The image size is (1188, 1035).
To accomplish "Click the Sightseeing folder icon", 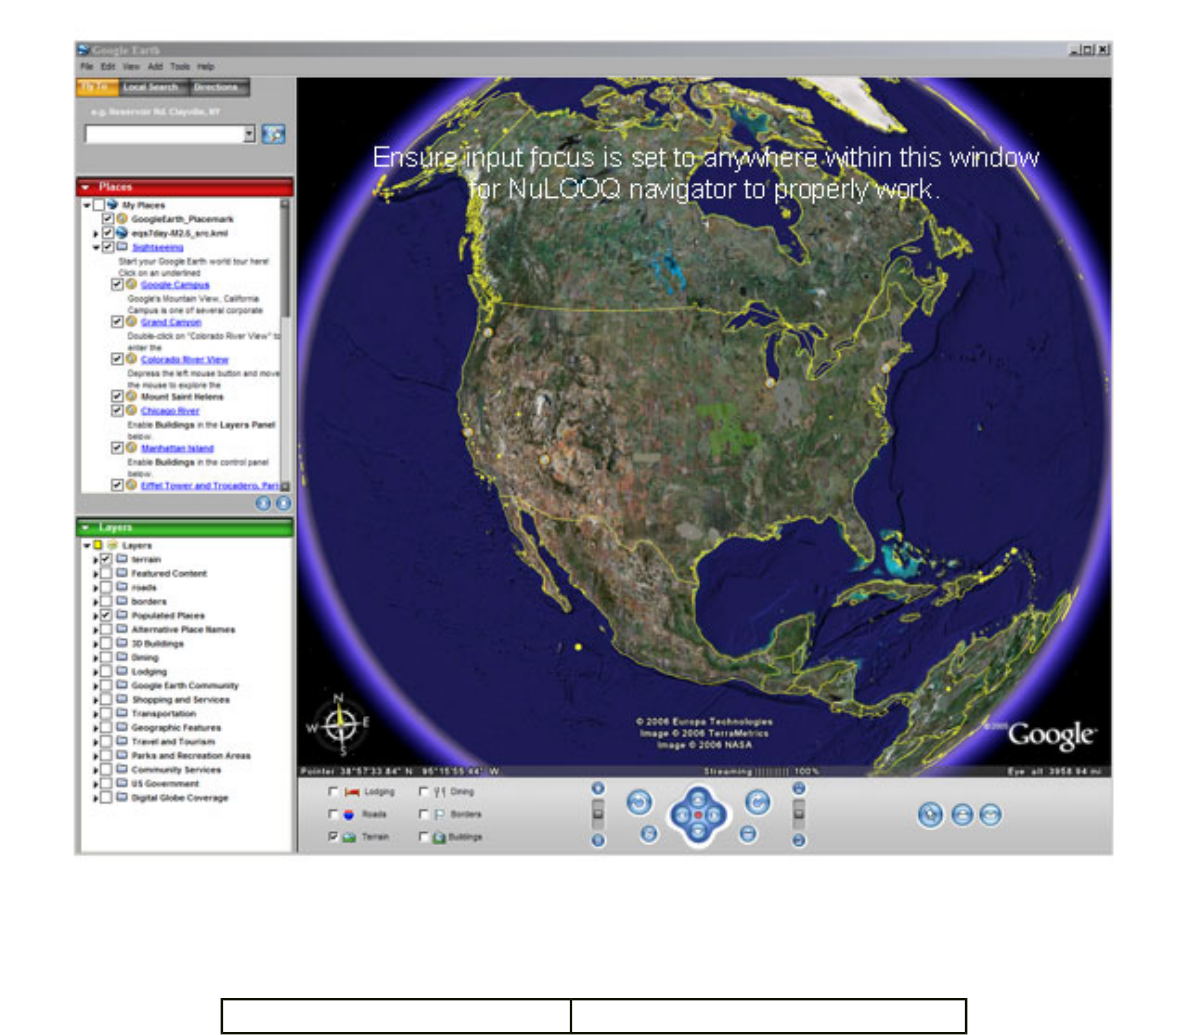I will [121, 247].
